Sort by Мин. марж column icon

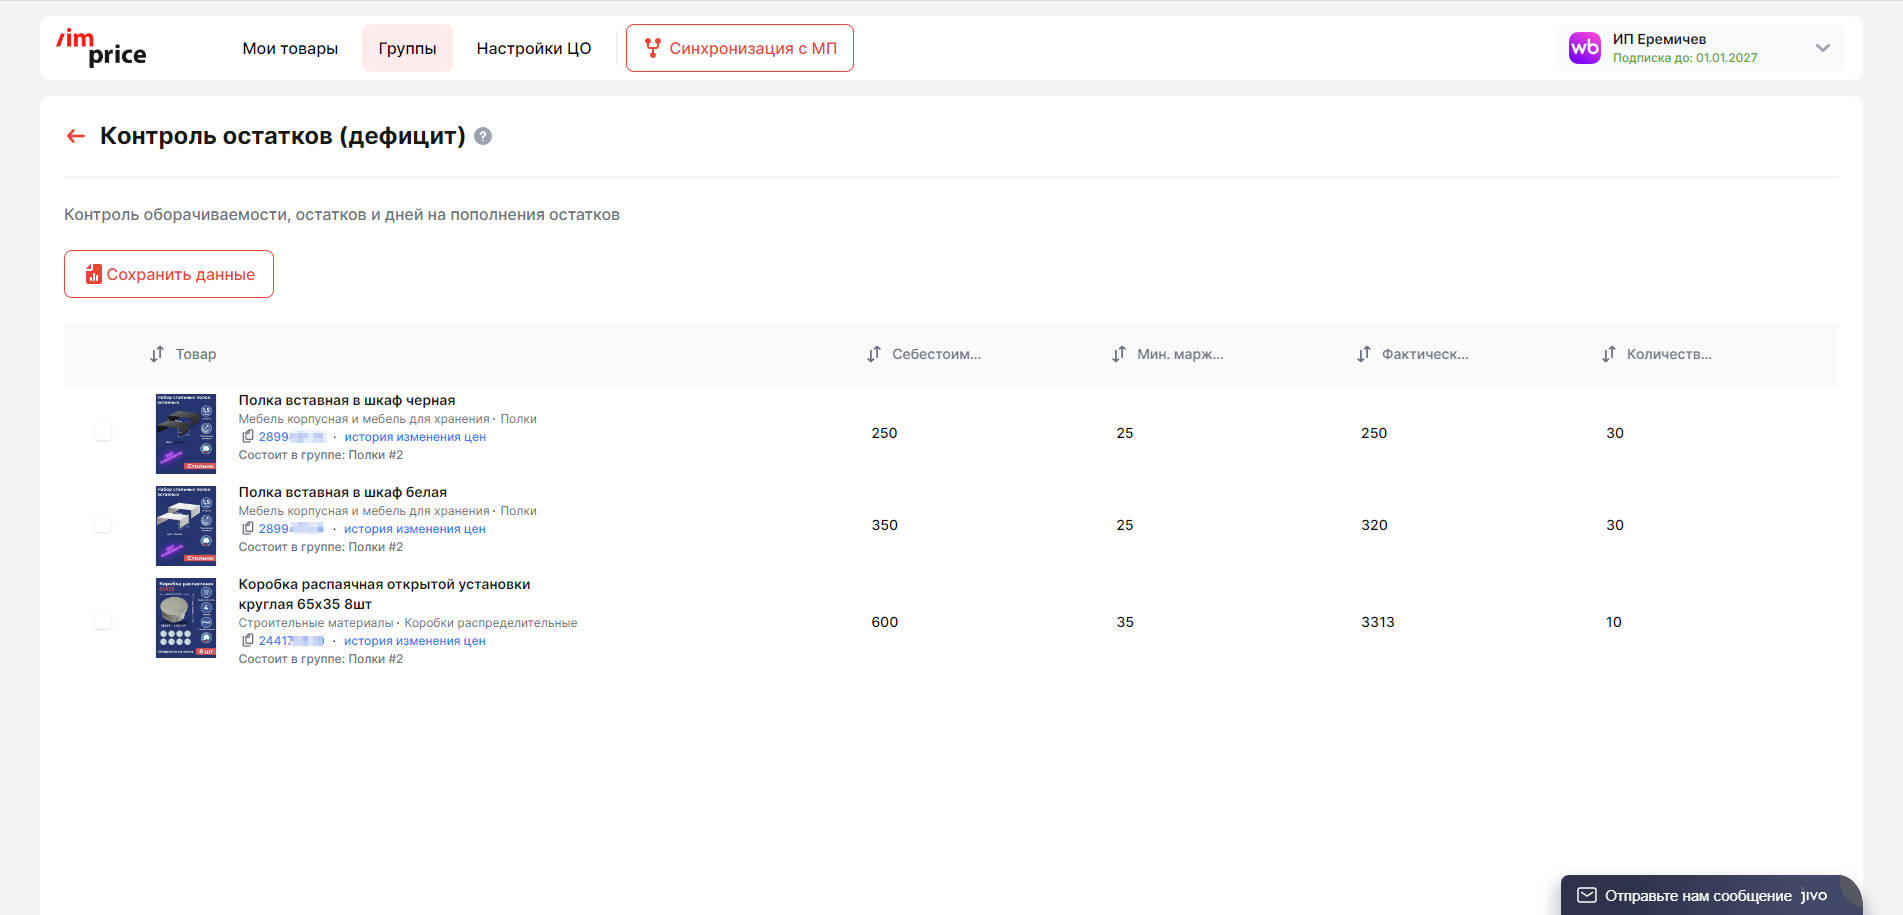point(1119,354)
